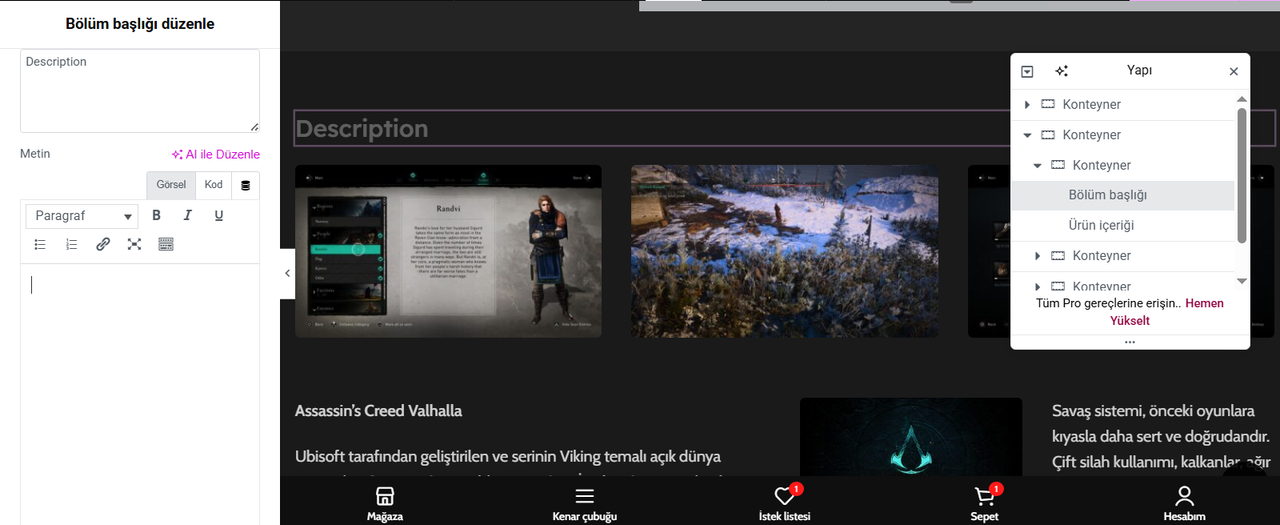
Task: Open the Paragraf format dropdown
Action: (x=83, y=216)
